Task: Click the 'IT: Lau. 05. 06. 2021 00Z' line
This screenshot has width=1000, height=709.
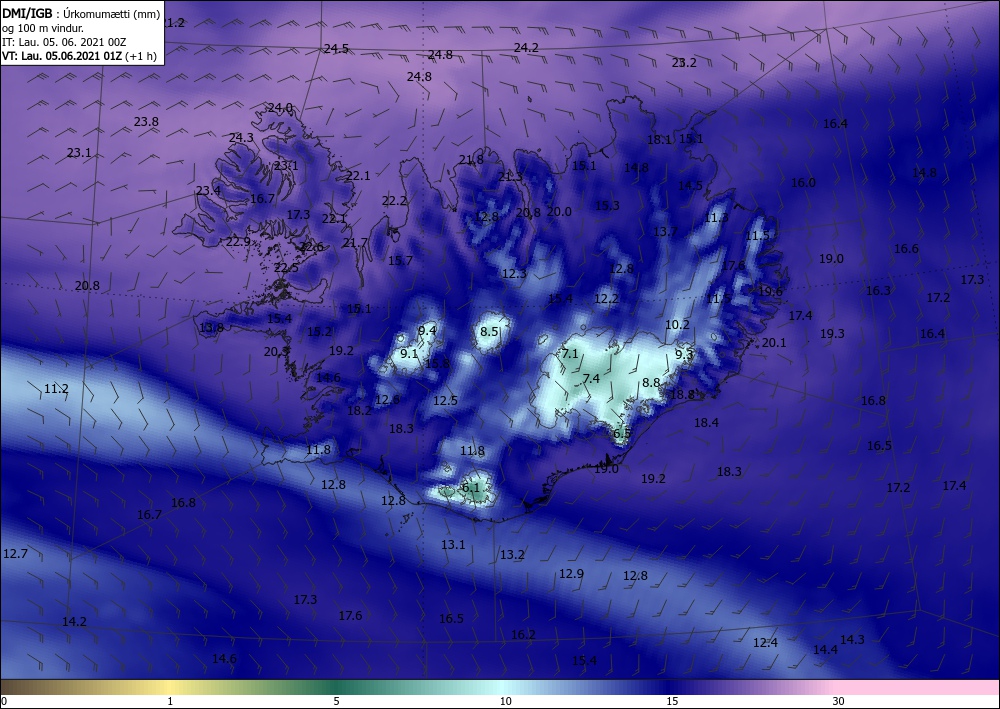Action: [x=64, y=42]
